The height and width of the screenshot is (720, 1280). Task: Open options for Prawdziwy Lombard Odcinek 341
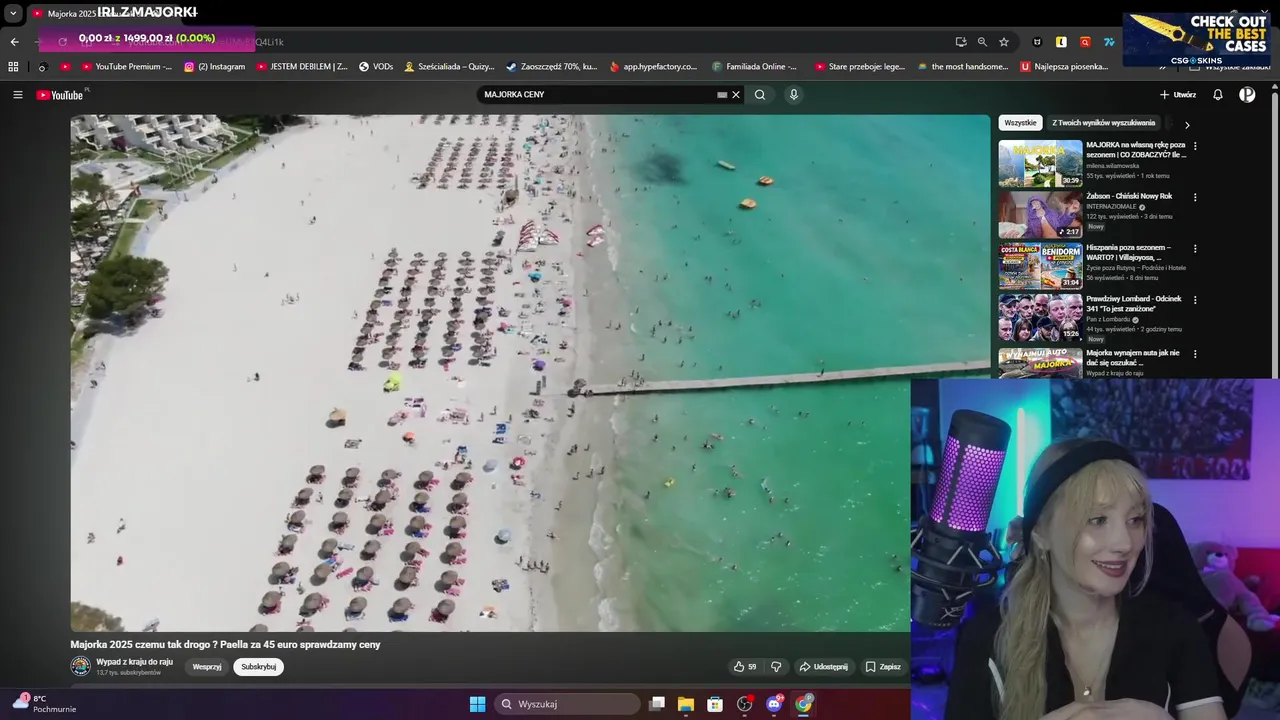click(1195, 300)
